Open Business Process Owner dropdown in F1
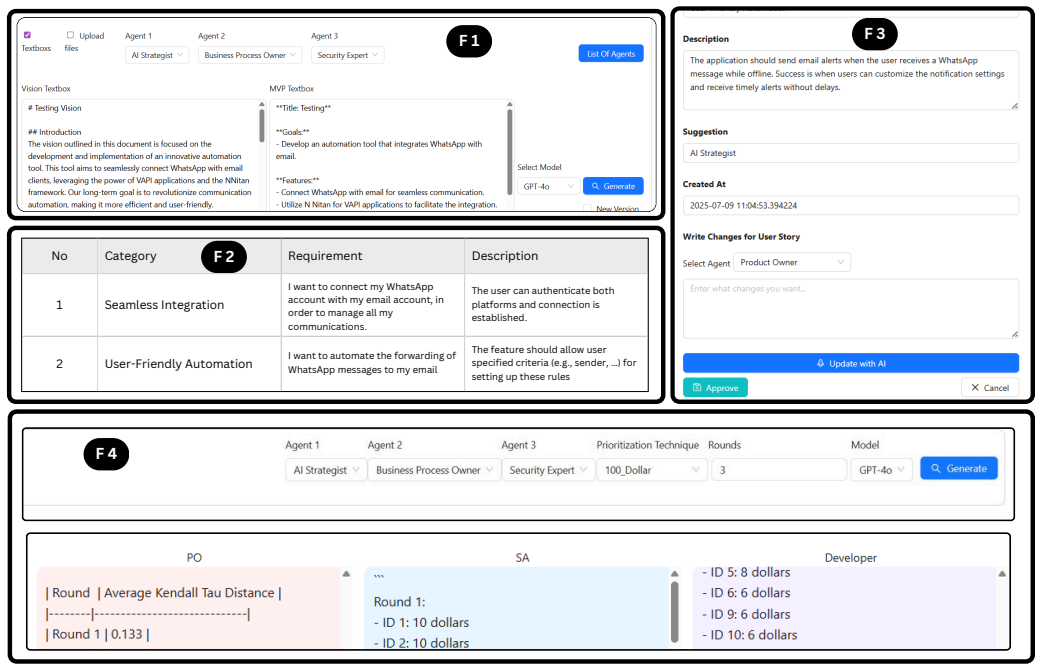1041x670 pixels. 250,55
